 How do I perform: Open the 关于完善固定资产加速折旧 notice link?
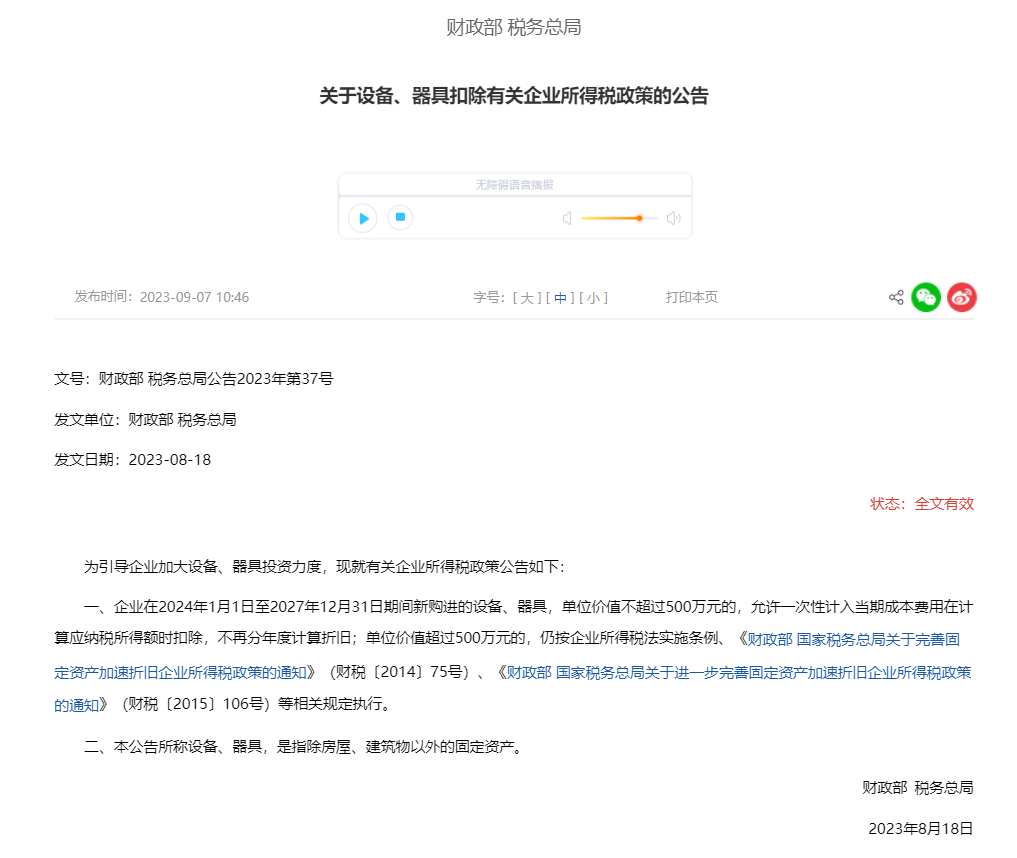853,638
